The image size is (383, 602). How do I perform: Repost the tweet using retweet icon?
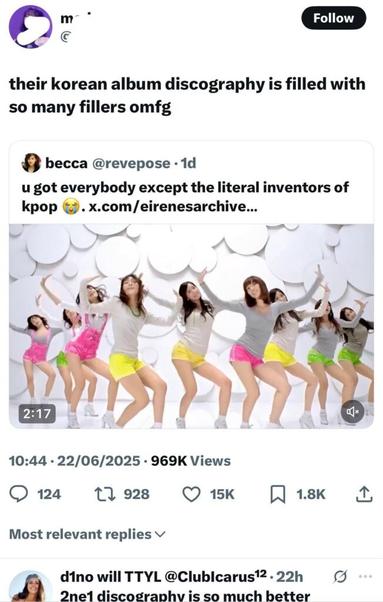pos(105,494)
